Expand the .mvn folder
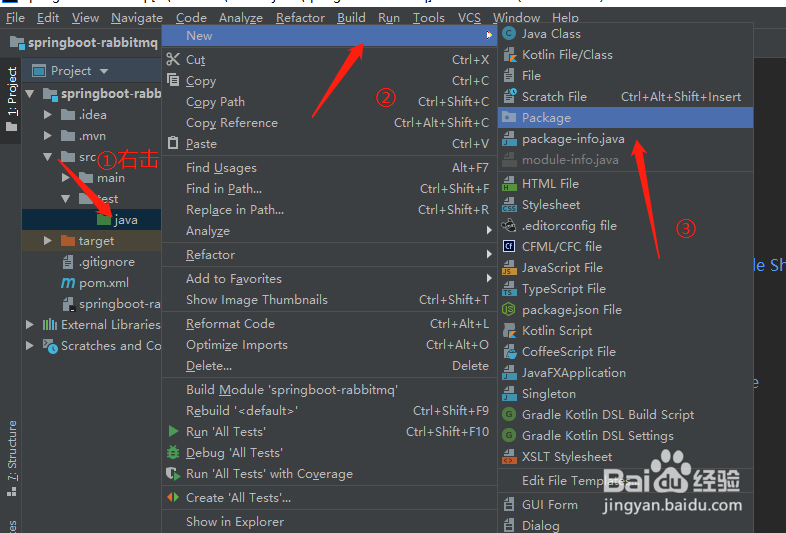This screenshot has height=533, width=786. tap(48, 136)
